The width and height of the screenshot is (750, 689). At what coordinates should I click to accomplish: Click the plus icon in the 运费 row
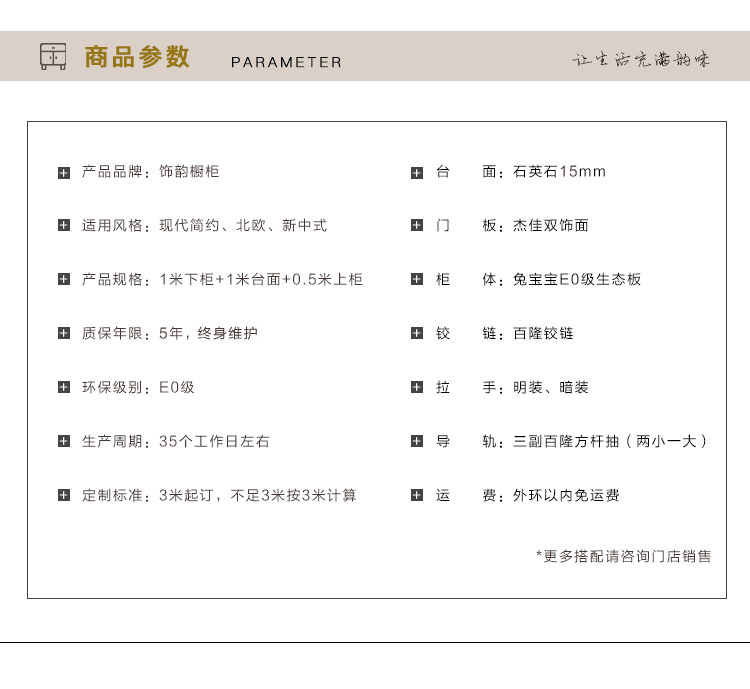(x=417, y=495)
